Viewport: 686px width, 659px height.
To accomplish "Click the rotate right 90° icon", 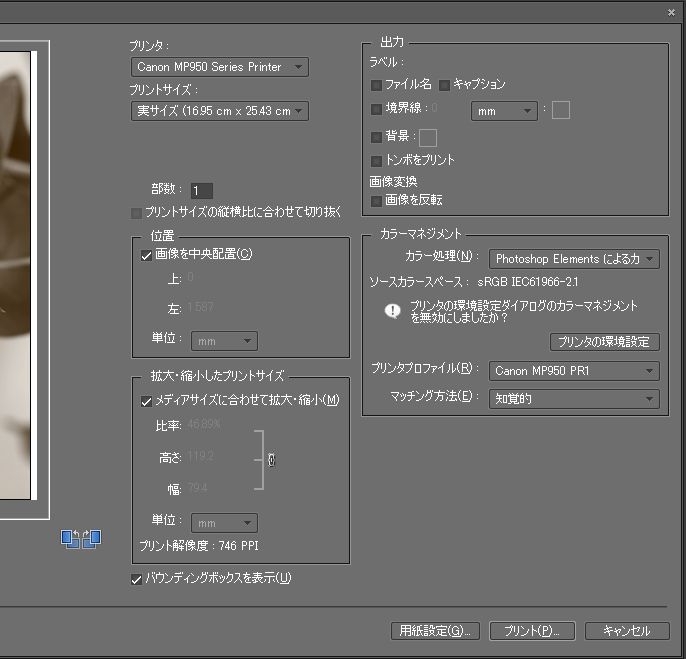I will tap(92, 538).
